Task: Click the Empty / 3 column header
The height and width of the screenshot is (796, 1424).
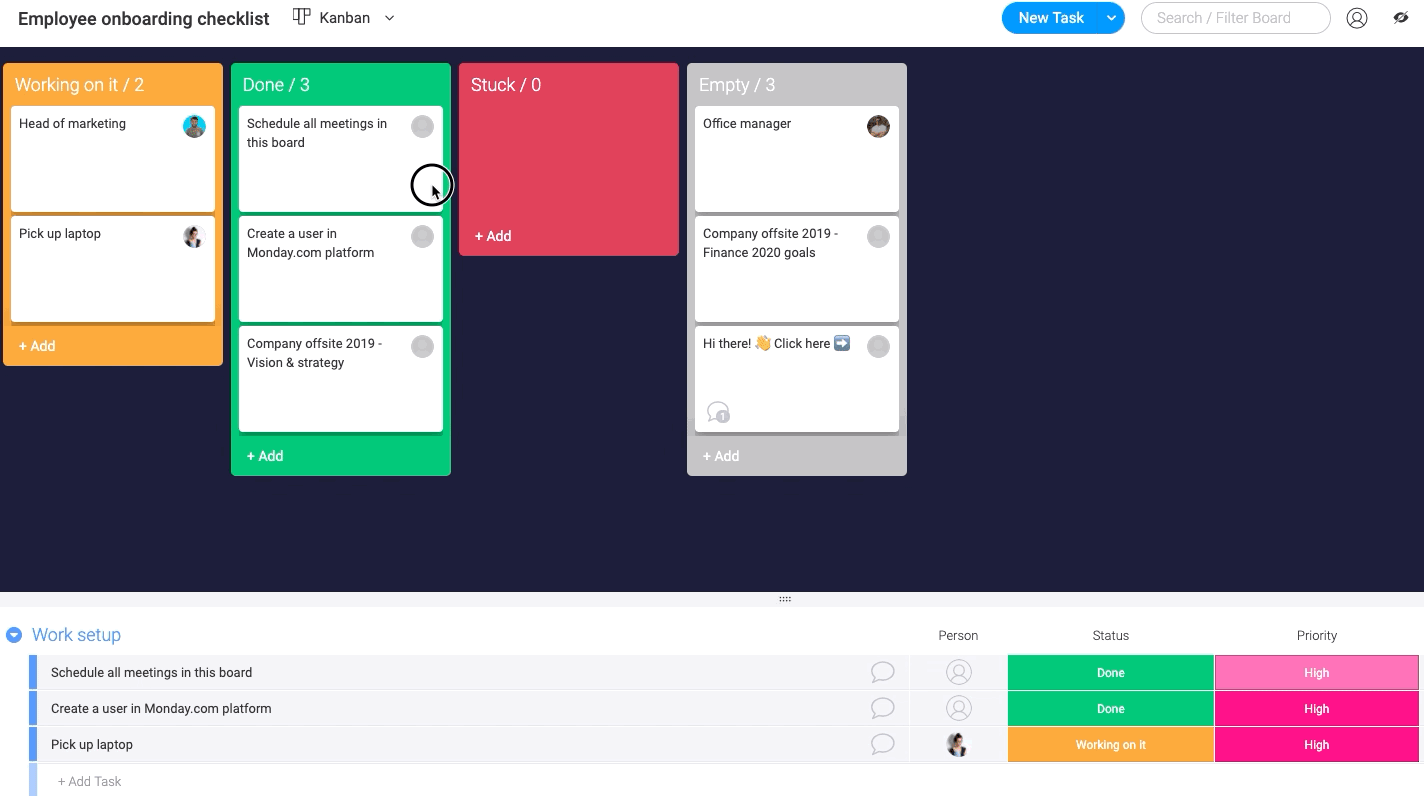Action: (737, 85)
